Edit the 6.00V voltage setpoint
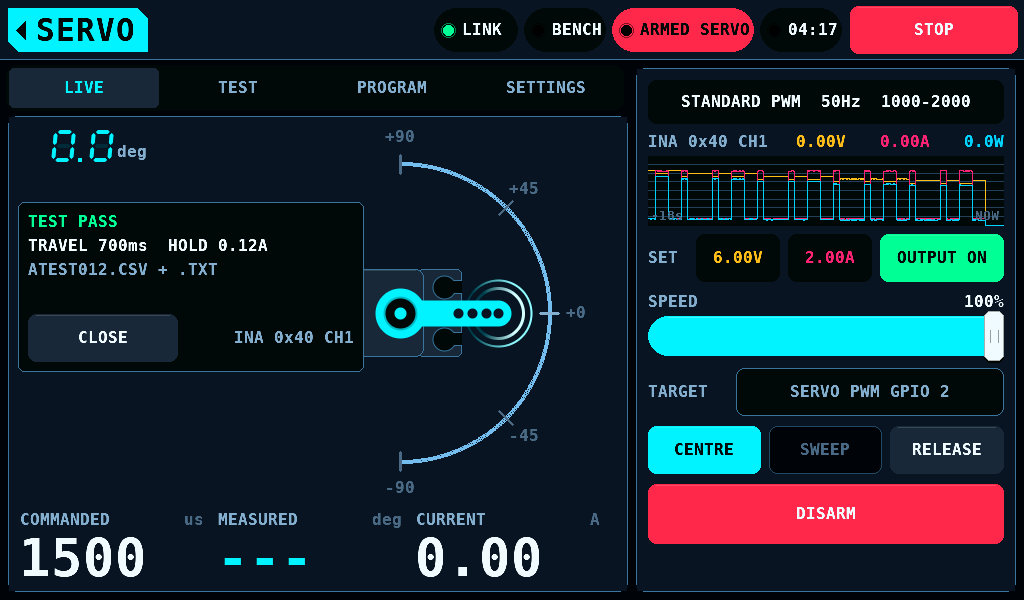Image resolution: width=1024 pixels, height=600 pixels. [x=738, y=258]
